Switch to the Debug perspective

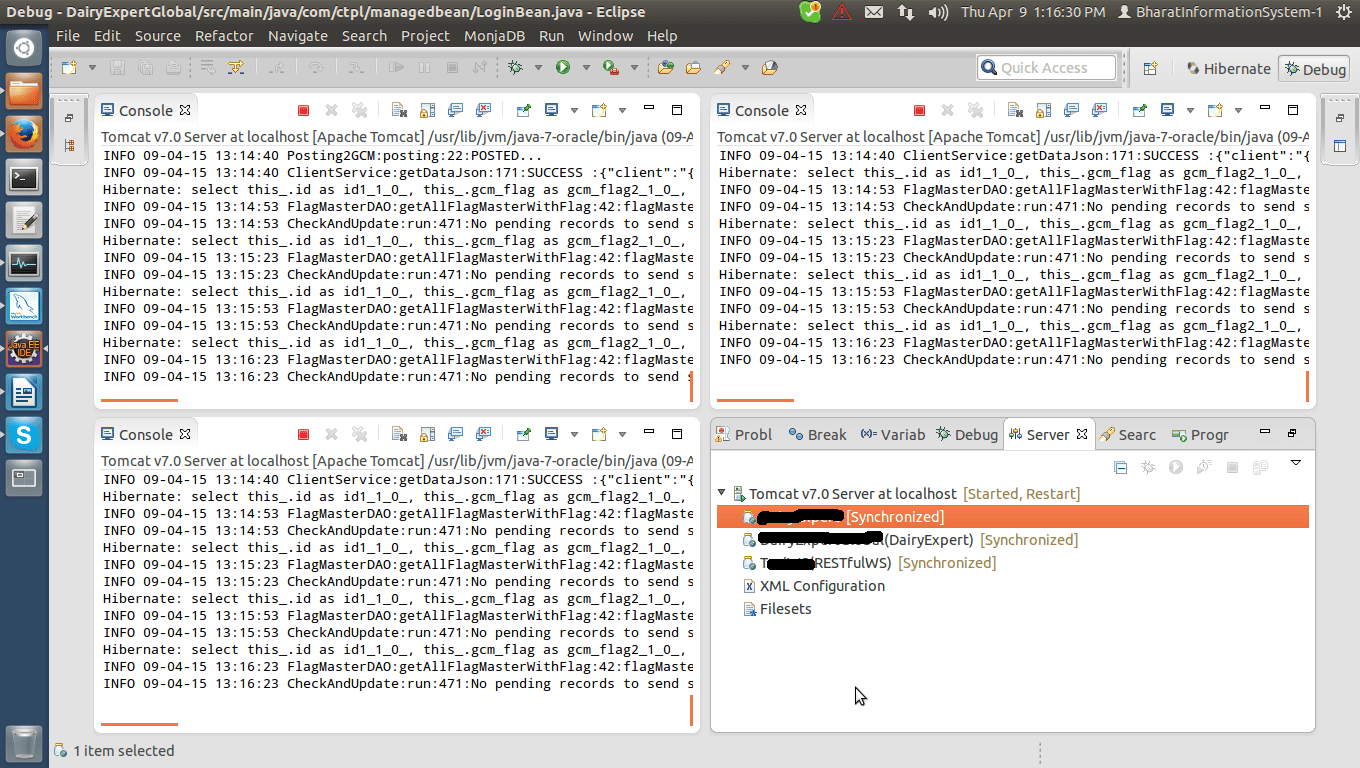(1314, 68)
